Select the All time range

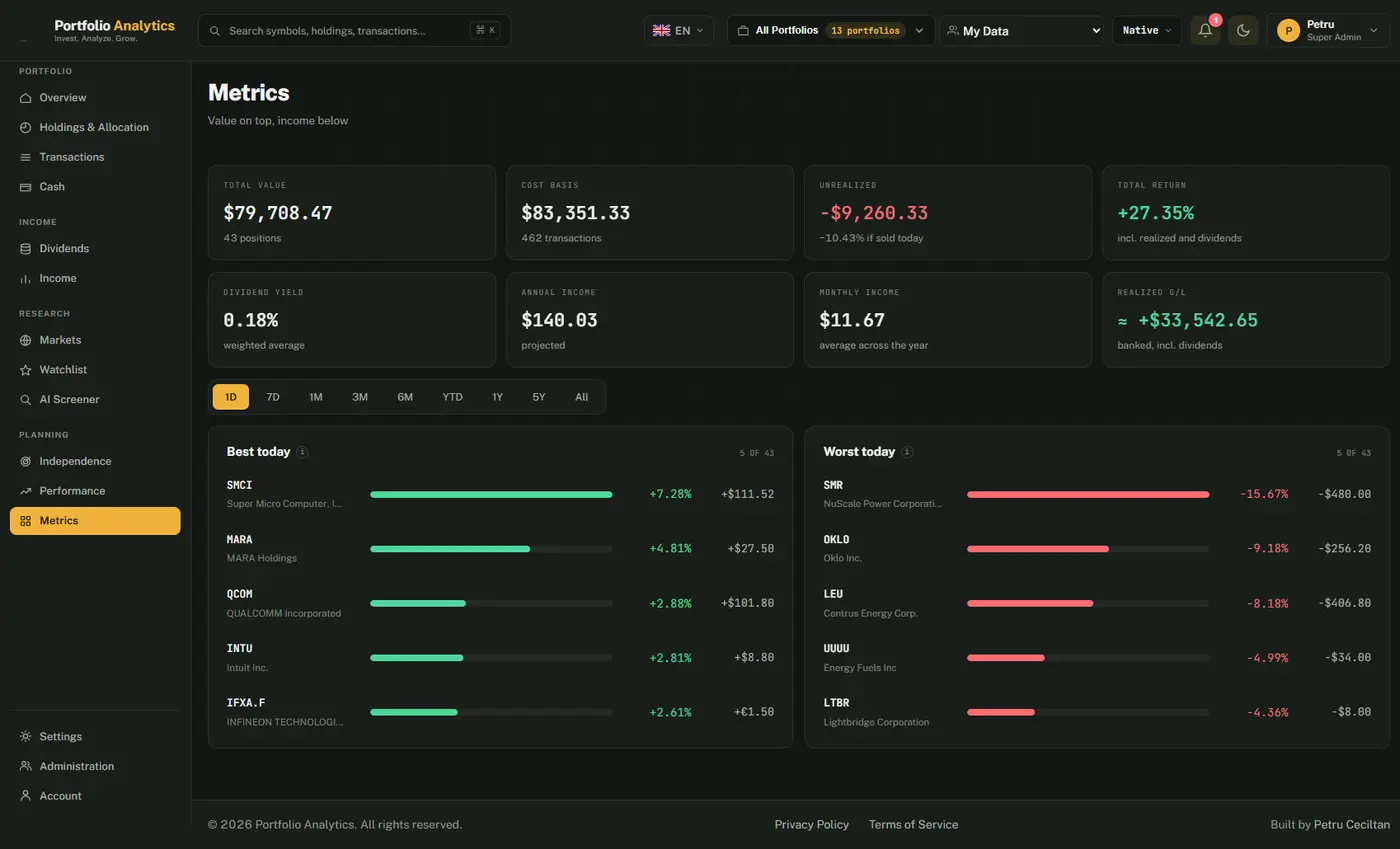(582, 397)
